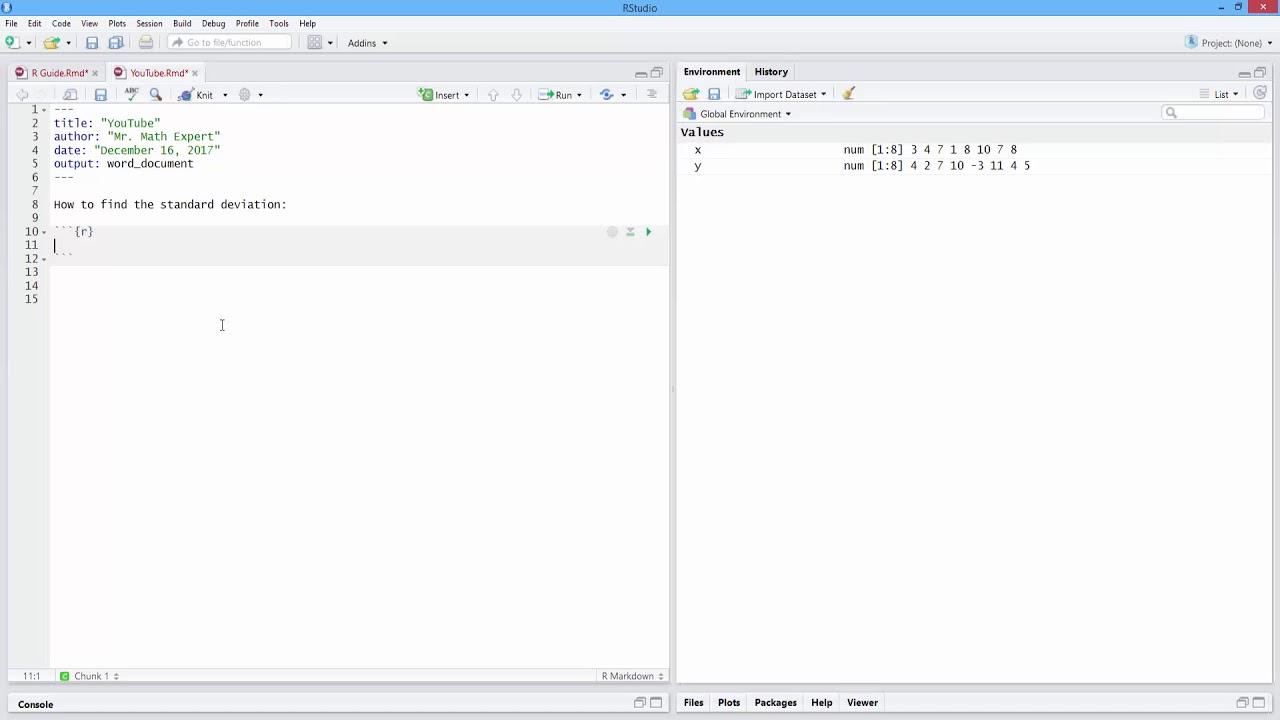Focus the Go to file/function field
The height and width of the screenshot is (720, 1280).
point(229,42)
